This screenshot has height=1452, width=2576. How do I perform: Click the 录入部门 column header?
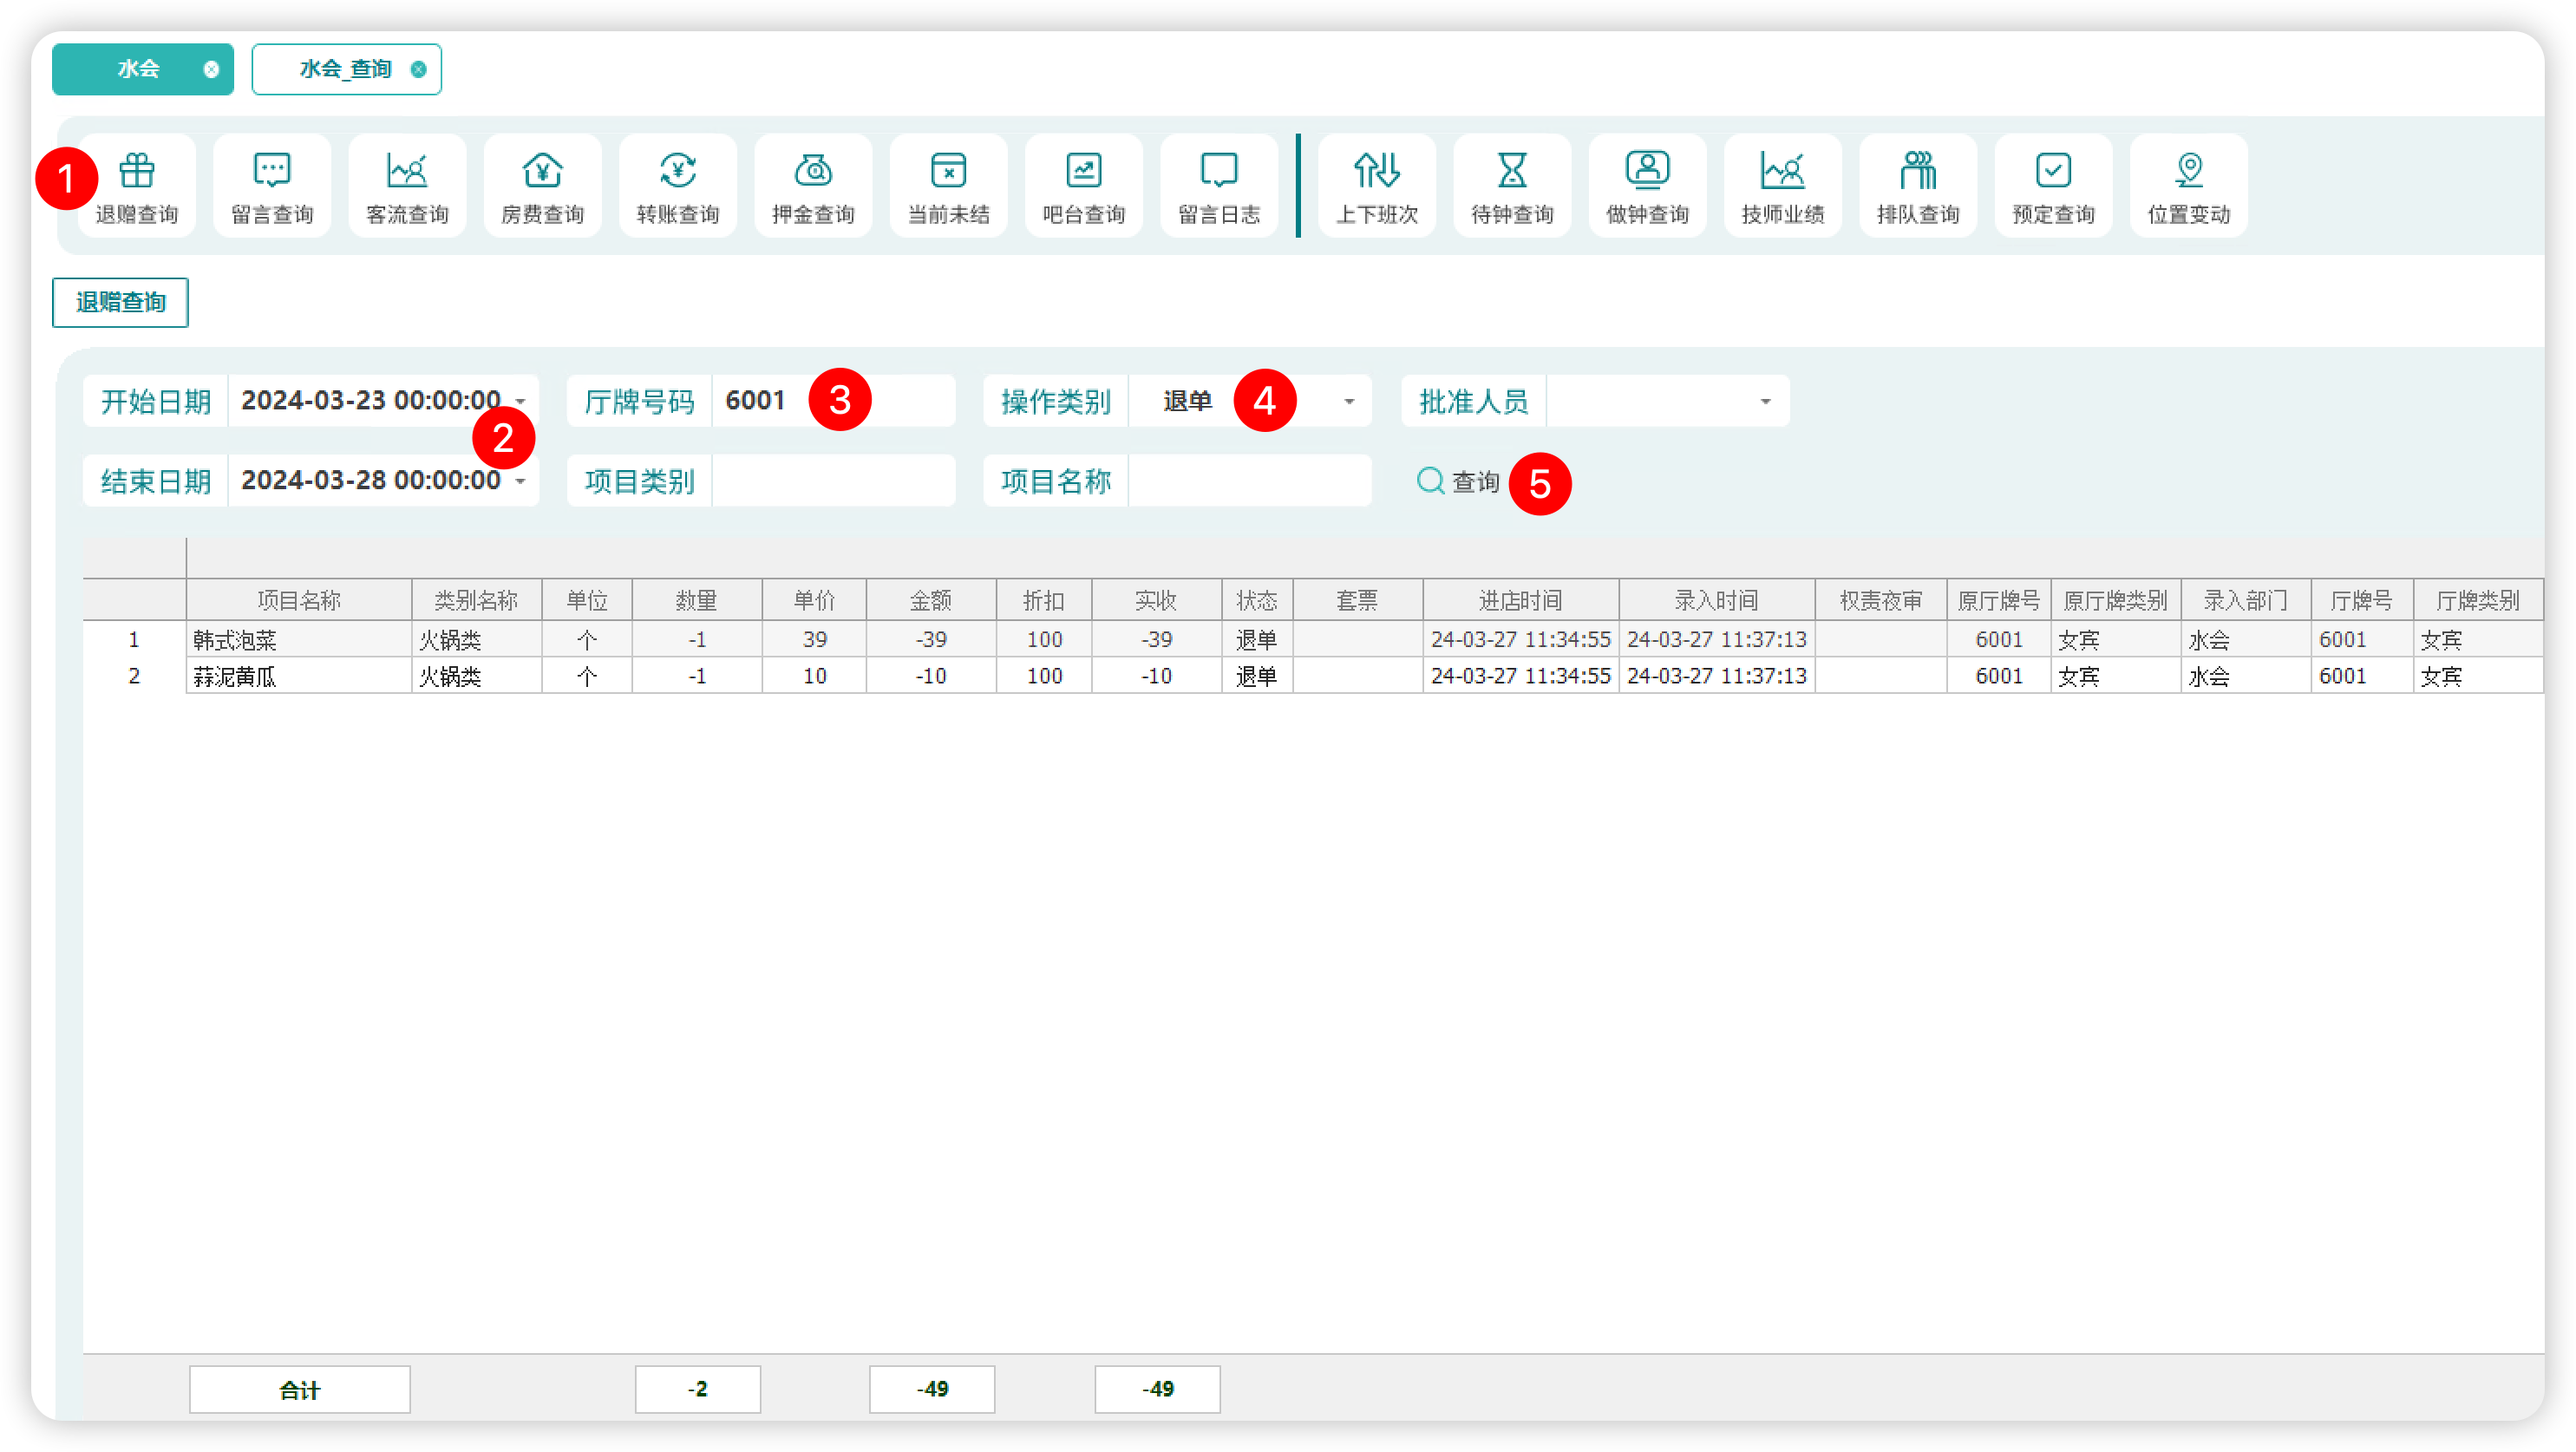tap(2246, 600)
